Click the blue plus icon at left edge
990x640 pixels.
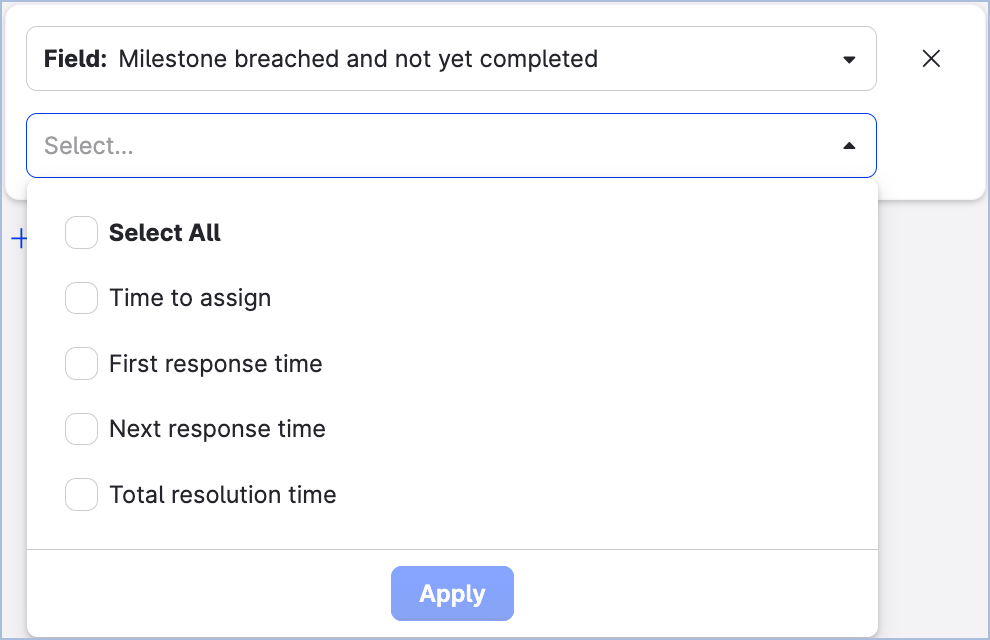pyautogui.click(x=17, y=239)
